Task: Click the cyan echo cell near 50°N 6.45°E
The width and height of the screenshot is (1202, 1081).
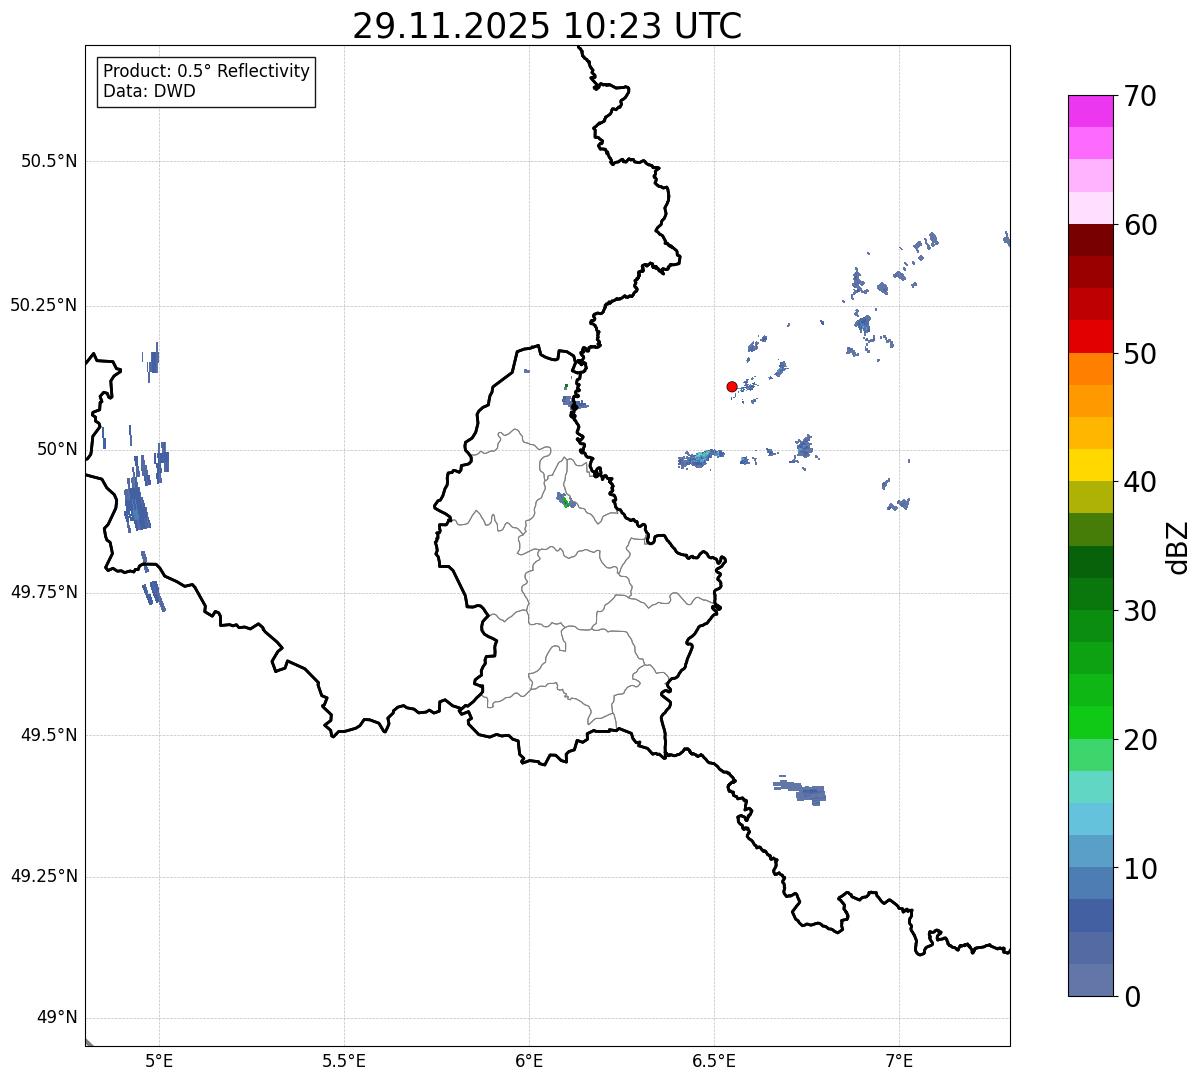Action: point(701,457)
